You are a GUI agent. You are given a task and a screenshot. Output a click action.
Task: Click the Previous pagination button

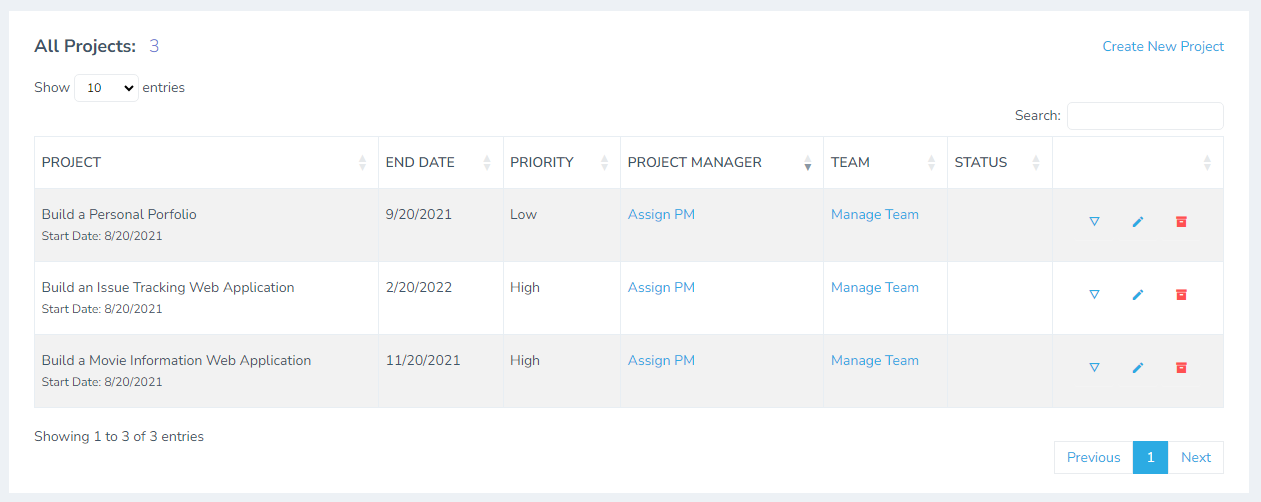[x=1093, y=457]
